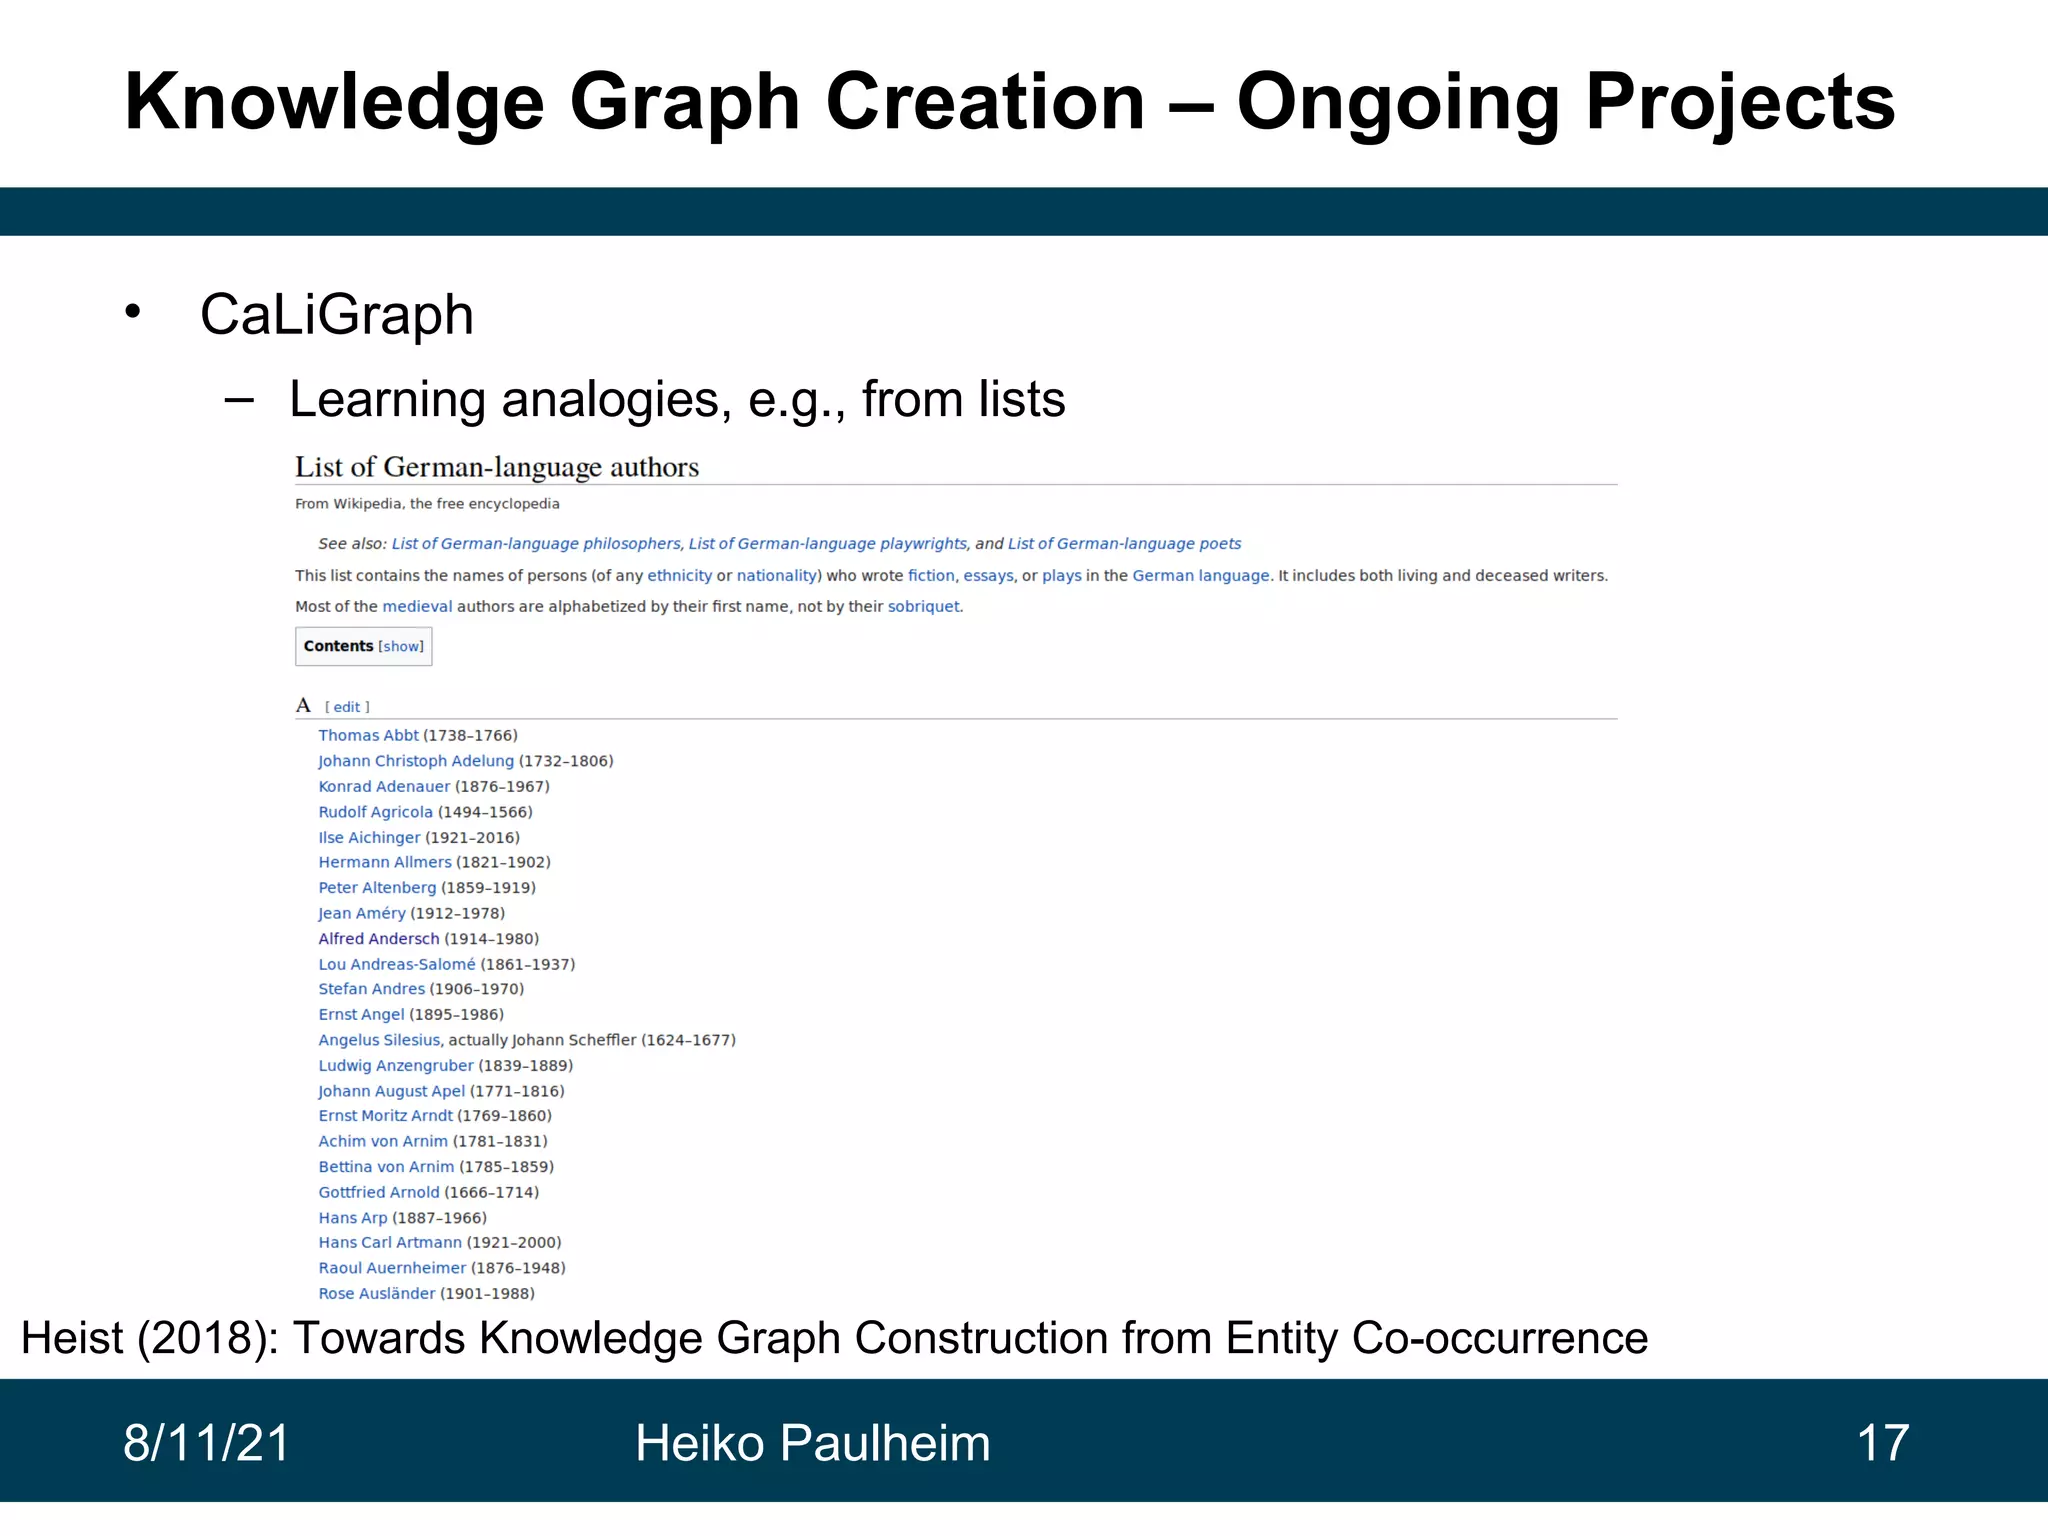The height and width of the screenshot is (1536, 2048).
Task: Open the Angelus Silesius article
Action: click(379, 1040)
